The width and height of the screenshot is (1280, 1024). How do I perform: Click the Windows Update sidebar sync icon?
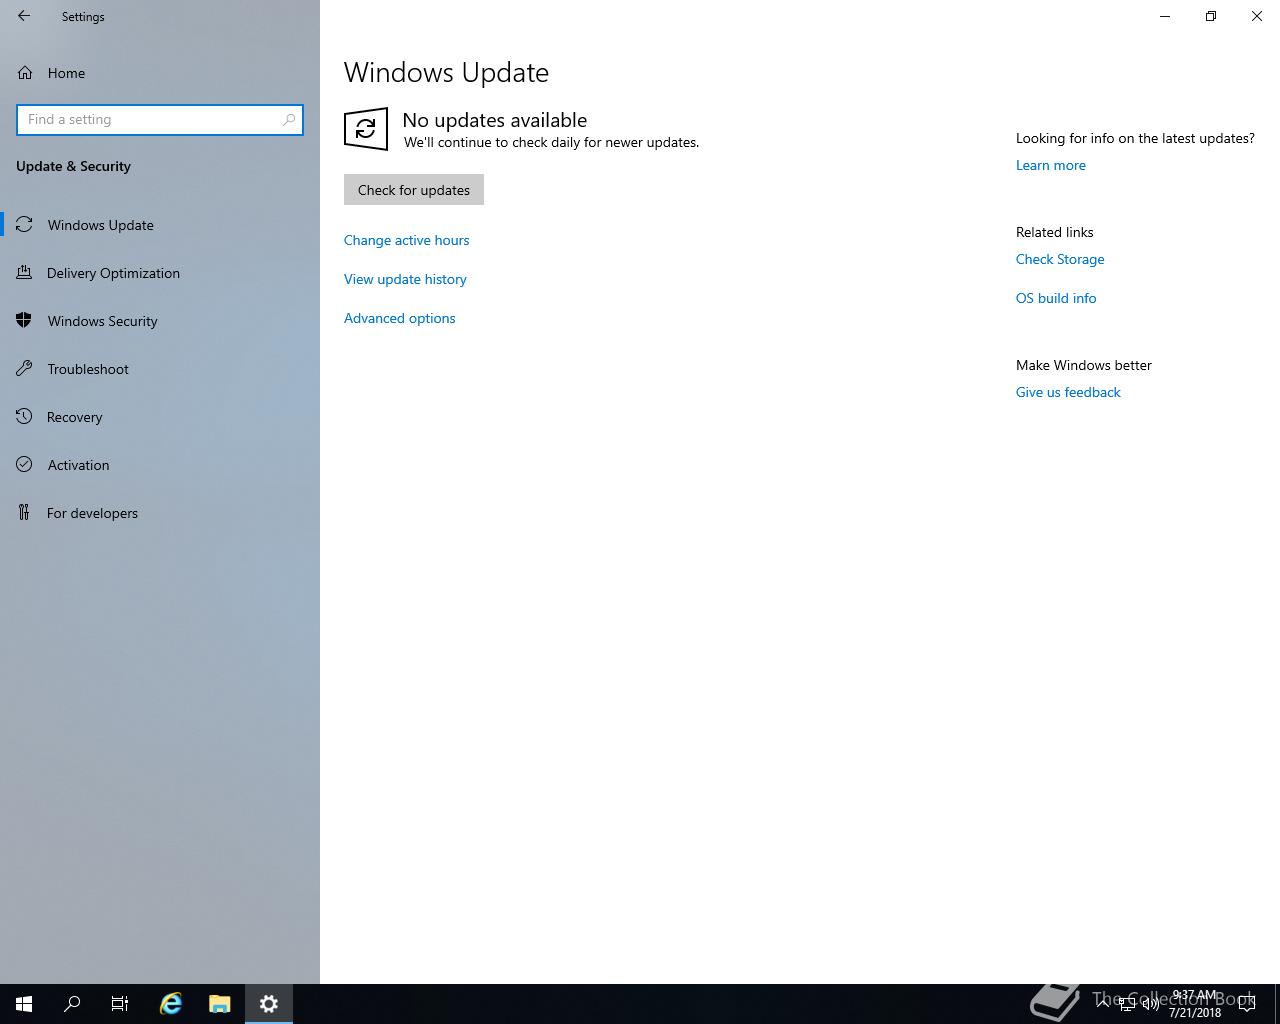coord(25,225)
